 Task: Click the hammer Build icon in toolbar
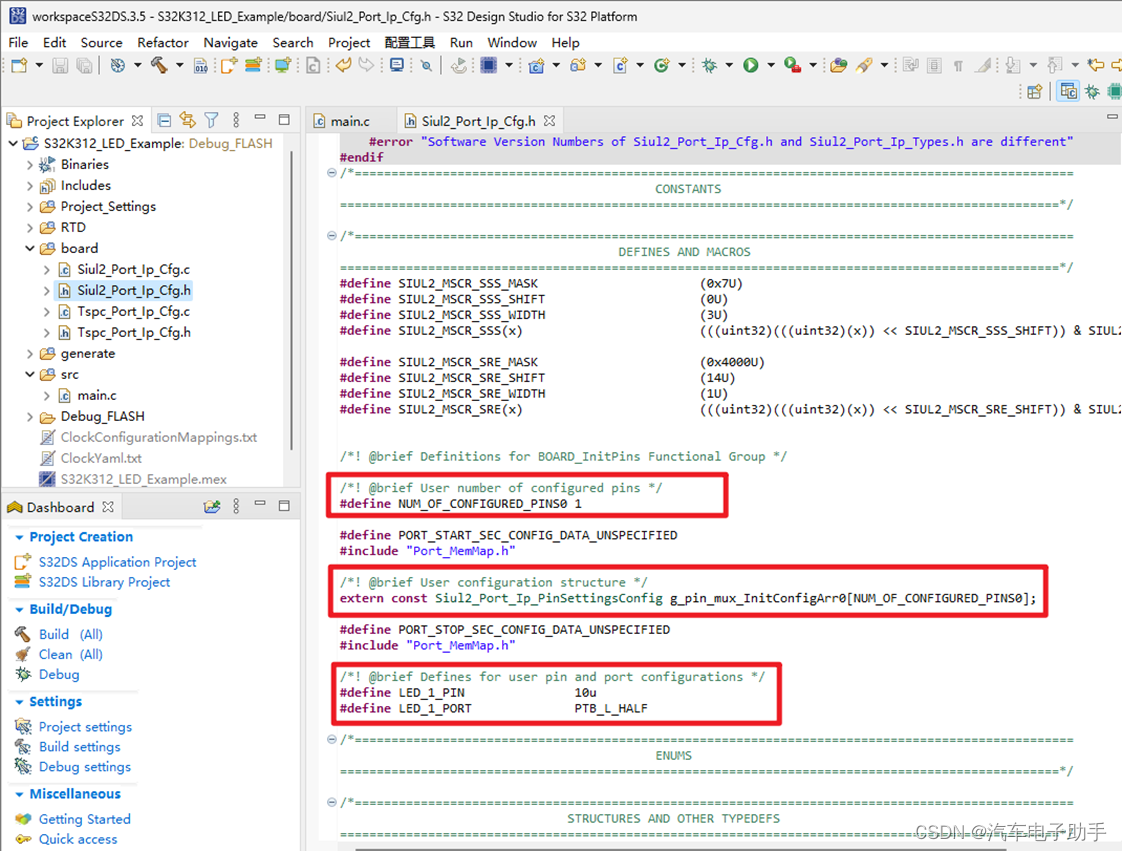(x=159, y=66)
